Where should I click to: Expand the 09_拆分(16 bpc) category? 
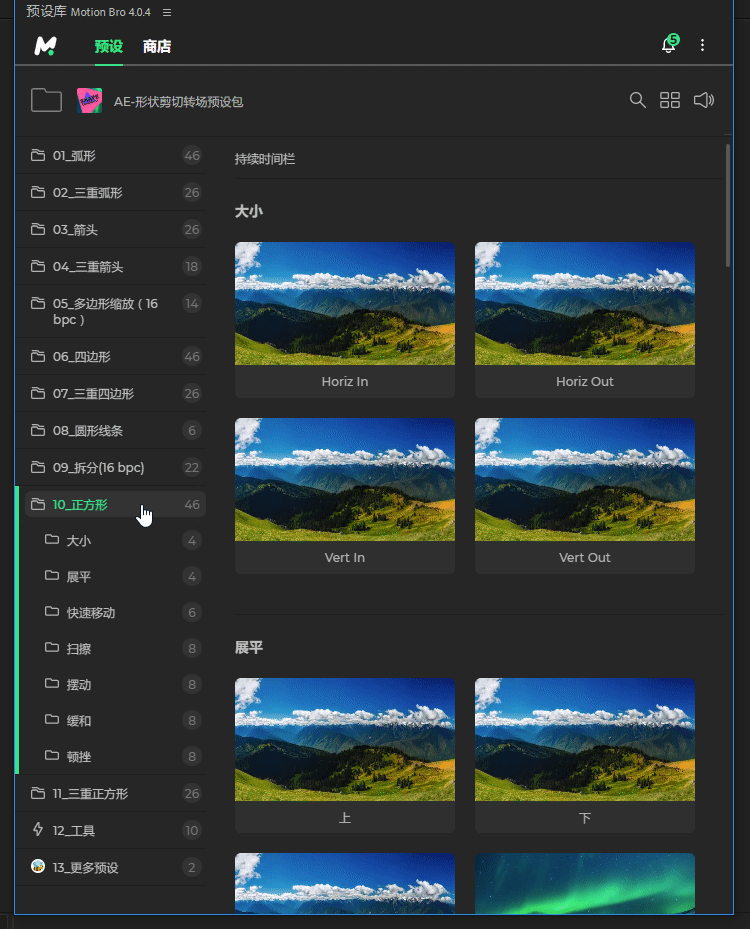click(111, 467)
